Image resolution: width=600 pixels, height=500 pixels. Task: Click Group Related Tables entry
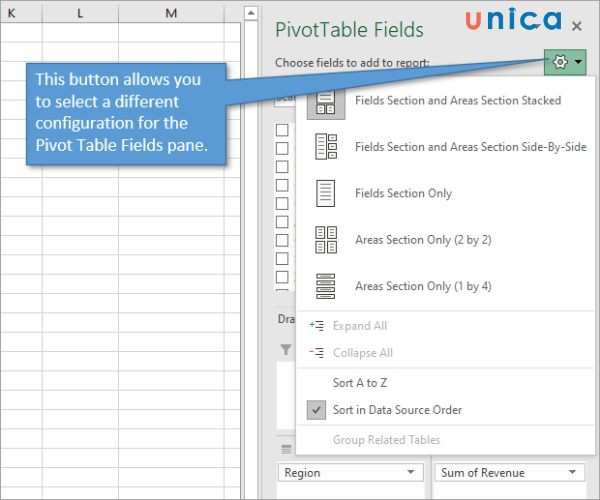coord(386,440)
